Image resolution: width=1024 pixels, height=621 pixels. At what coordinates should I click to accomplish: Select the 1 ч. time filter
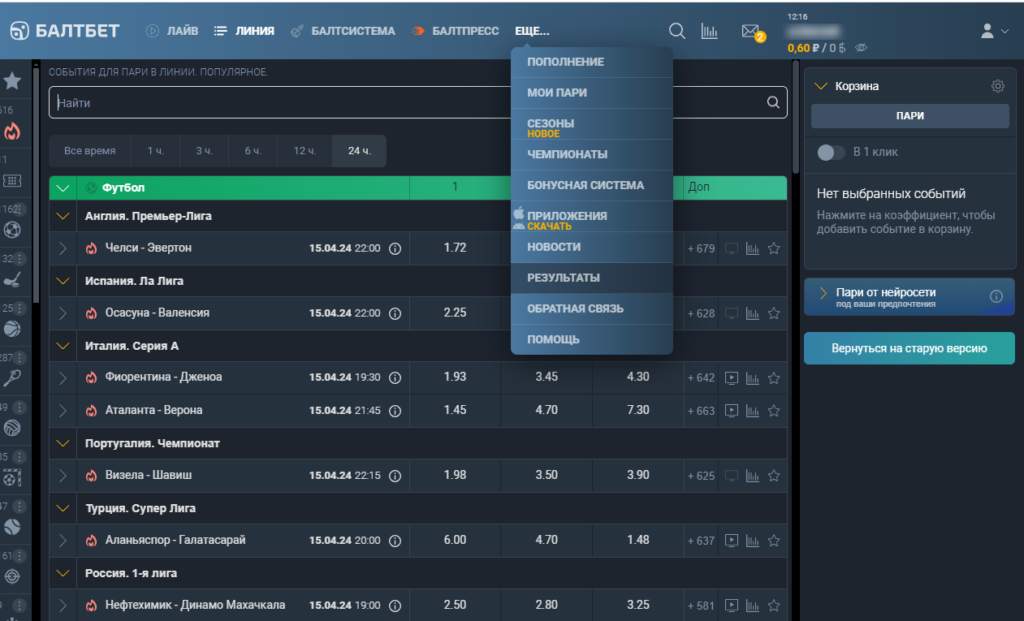tap(155, 151)
